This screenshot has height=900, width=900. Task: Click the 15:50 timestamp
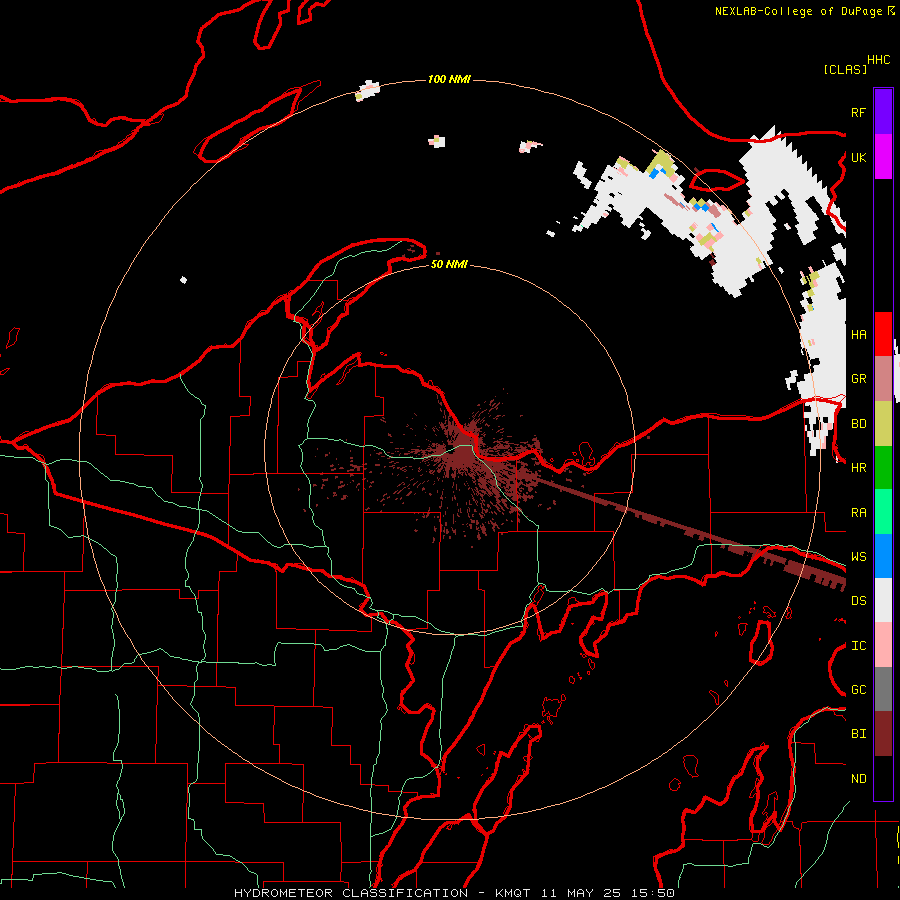(651, 893)
